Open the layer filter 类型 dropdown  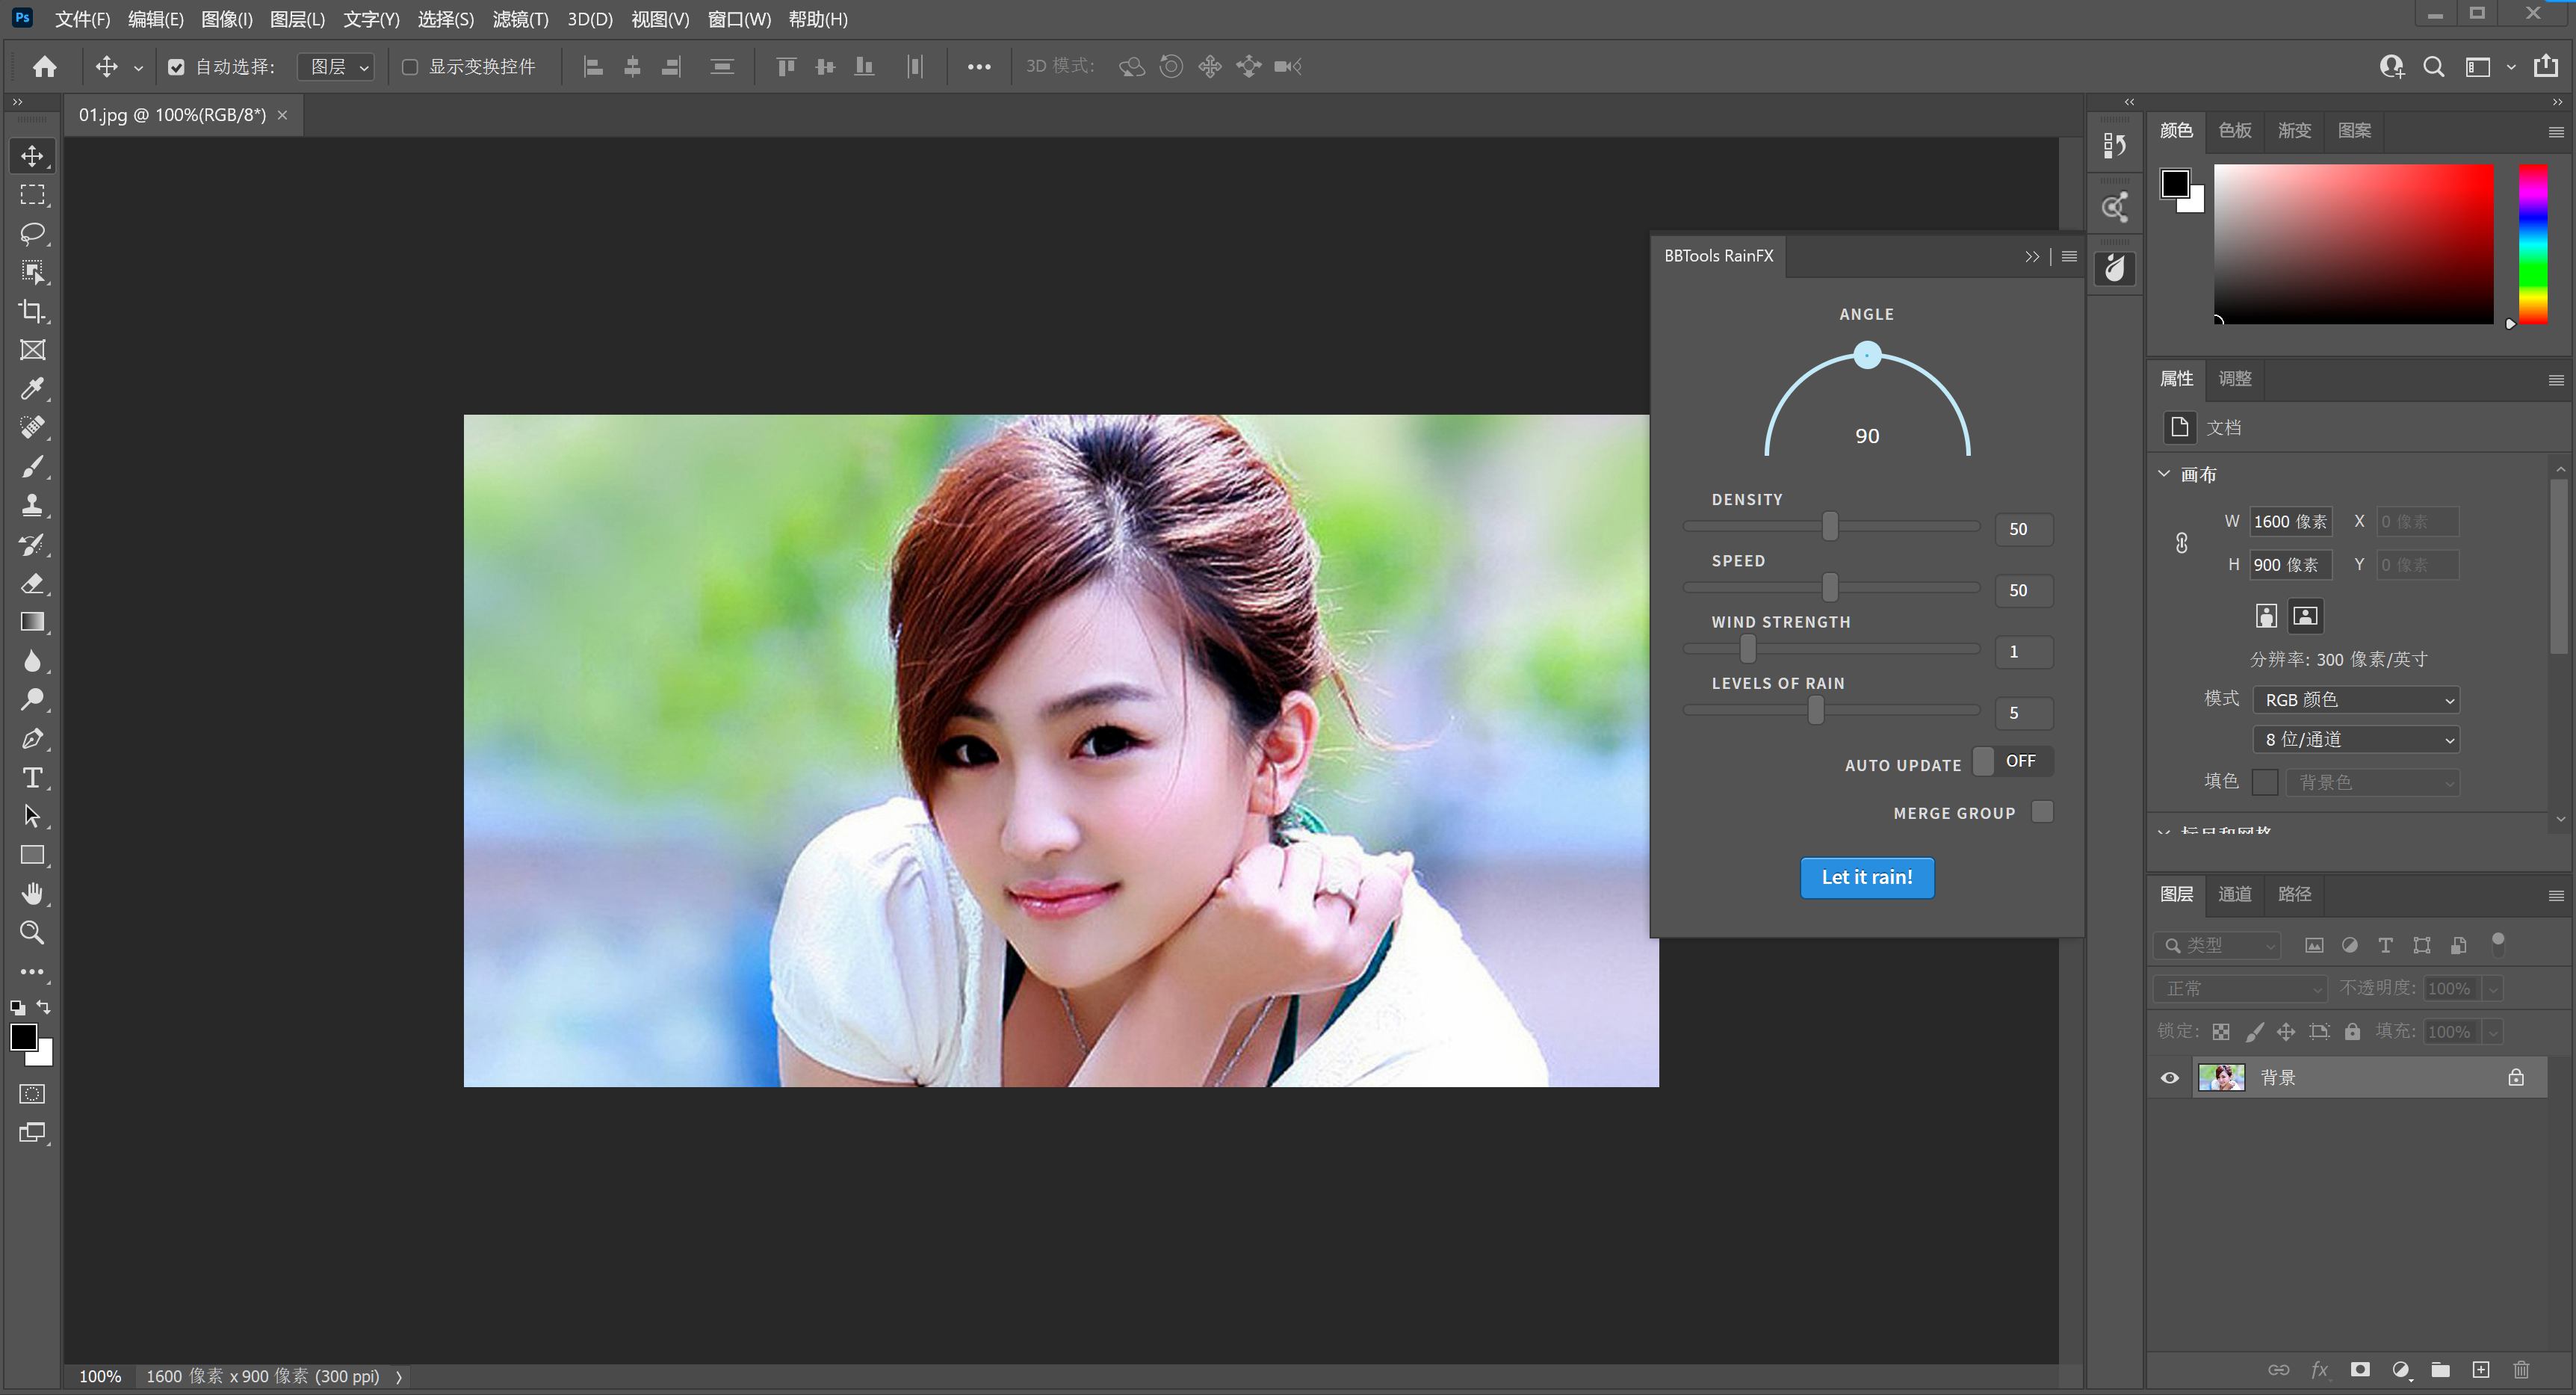2217,945
